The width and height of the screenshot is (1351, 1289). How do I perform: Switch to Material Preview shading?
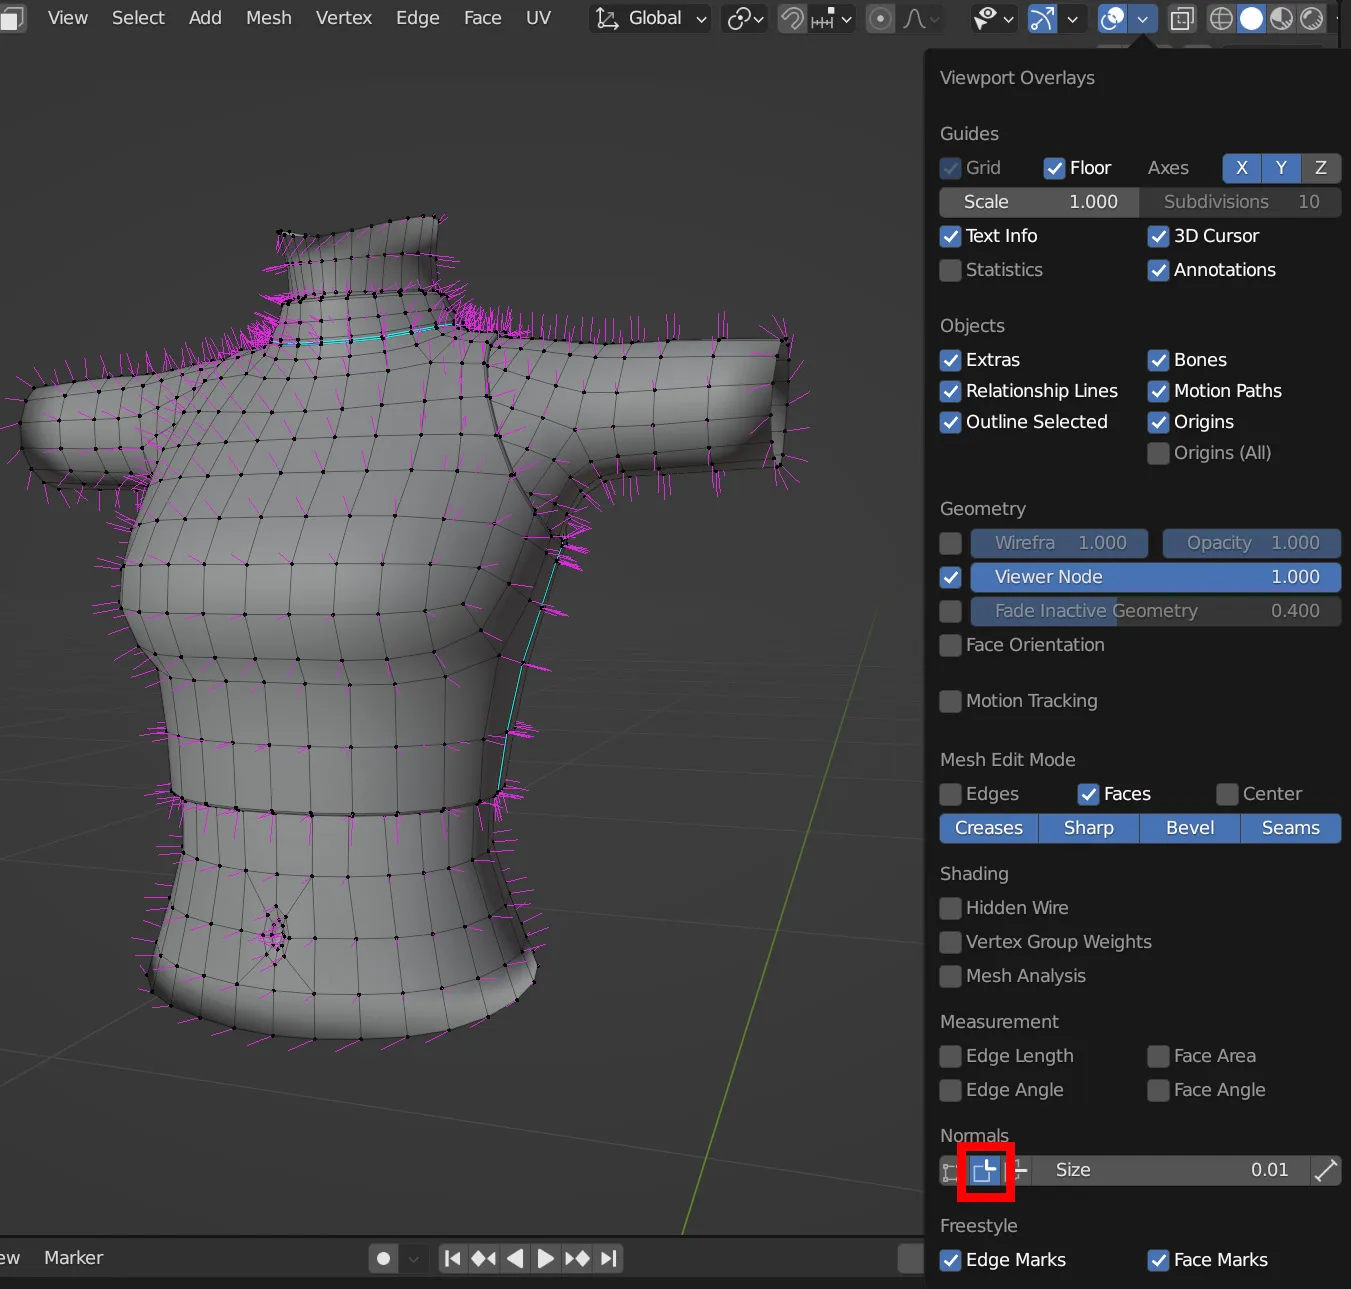point(1281,18)
